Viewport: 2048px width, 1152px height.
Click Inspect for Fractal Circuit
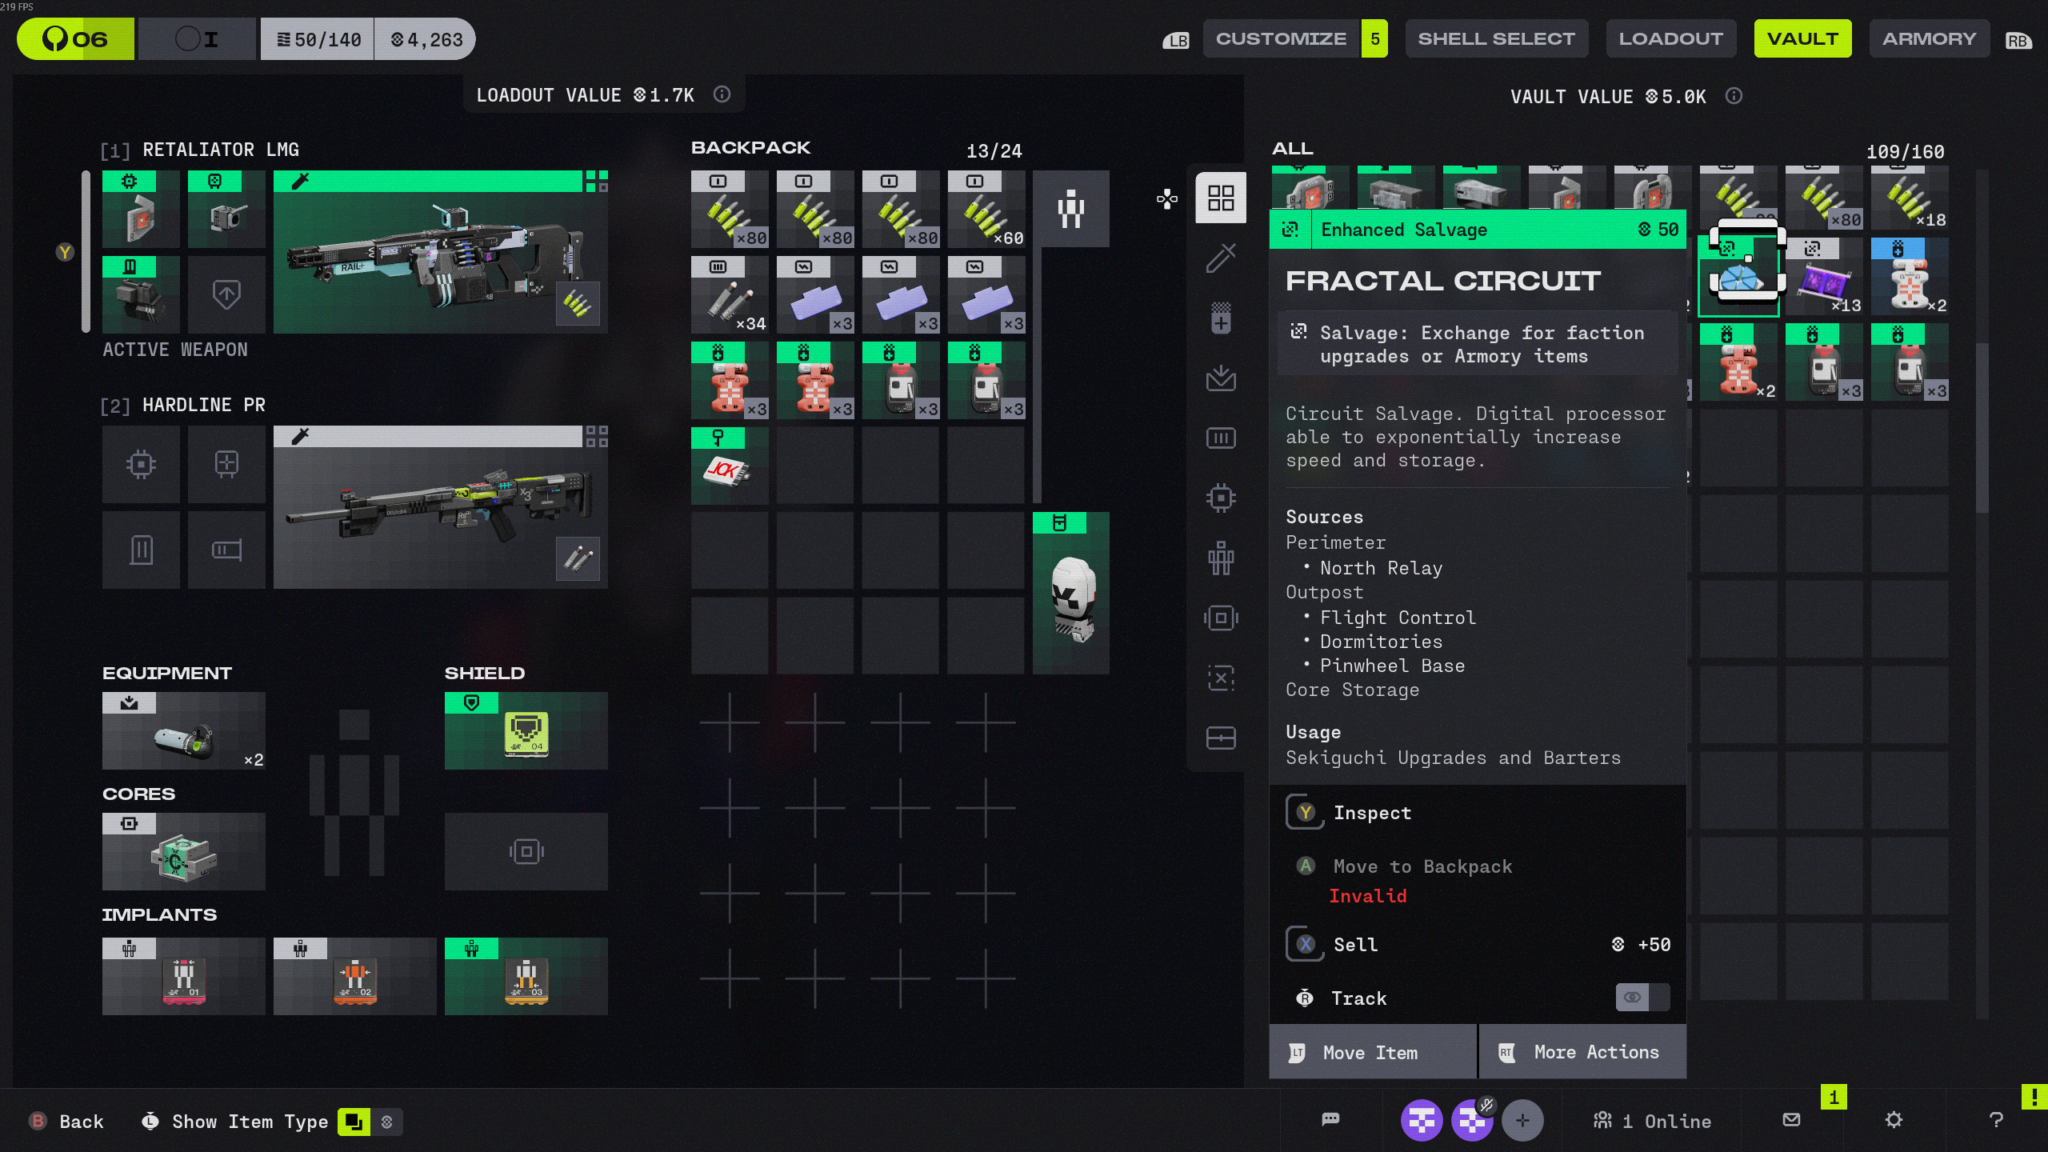tap(1371, 813)
